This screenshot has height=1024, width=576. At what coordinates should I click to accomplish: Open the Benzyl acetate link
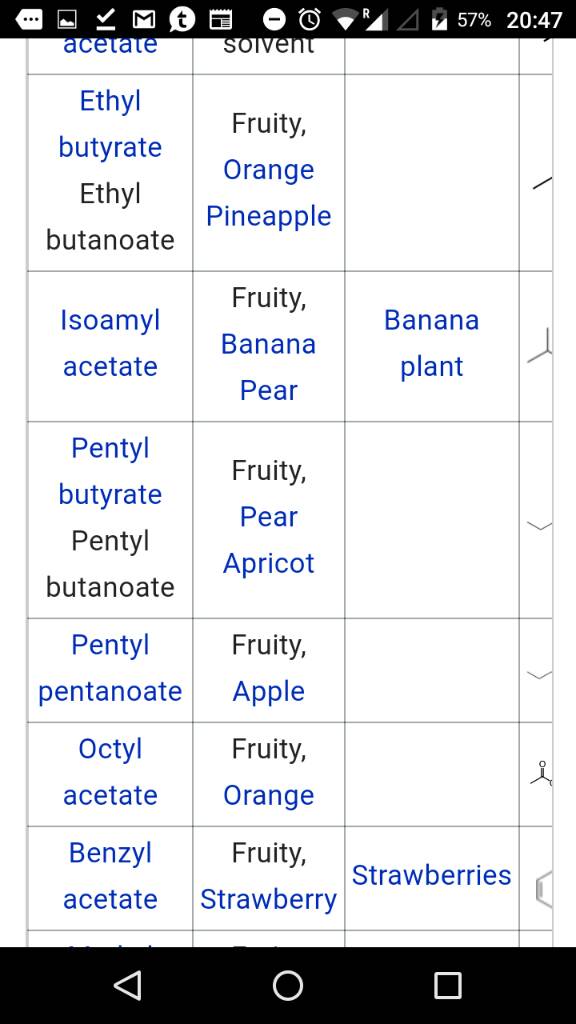[x=110, y=875]
